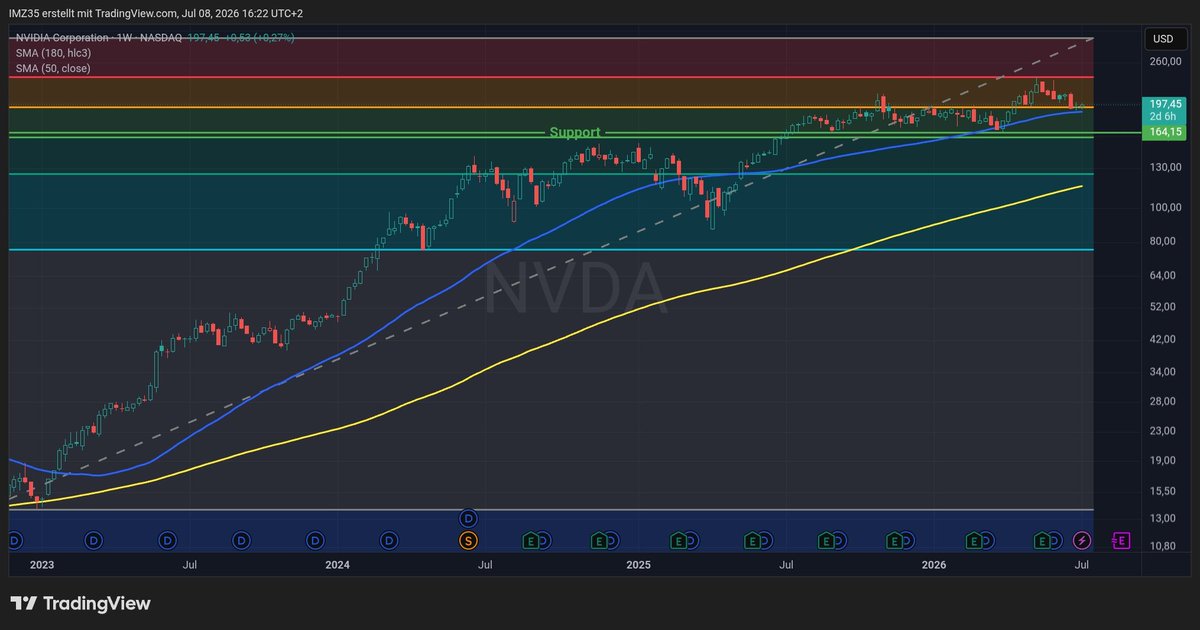Click the 2023 label on time axis
The image size is (1200, 630).
click(x=41, y=566)
